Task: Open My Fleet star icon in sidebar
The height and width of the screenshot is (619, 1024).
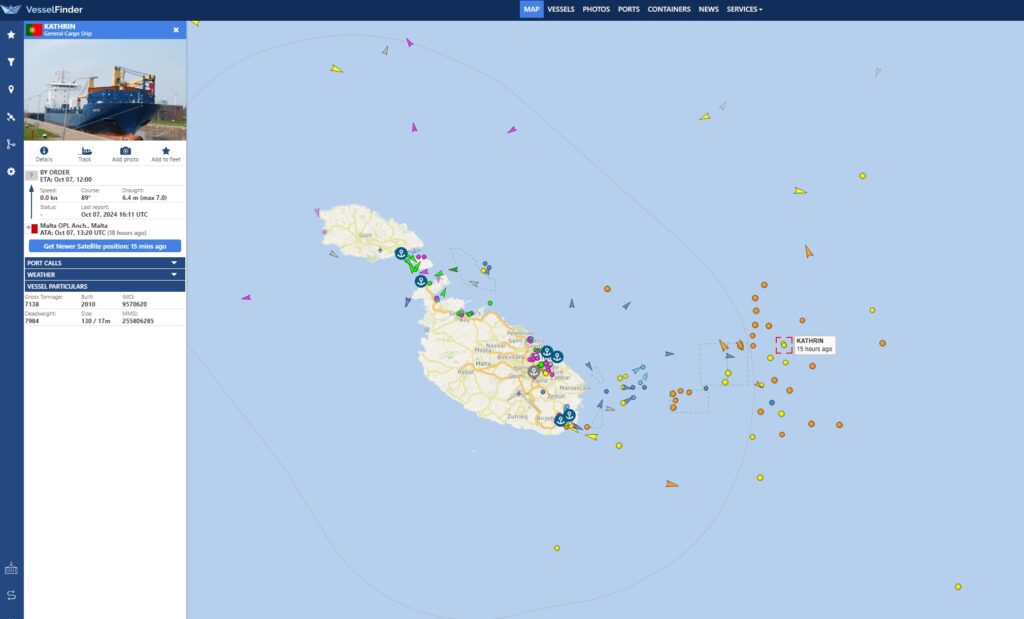Action: [11, 34]
